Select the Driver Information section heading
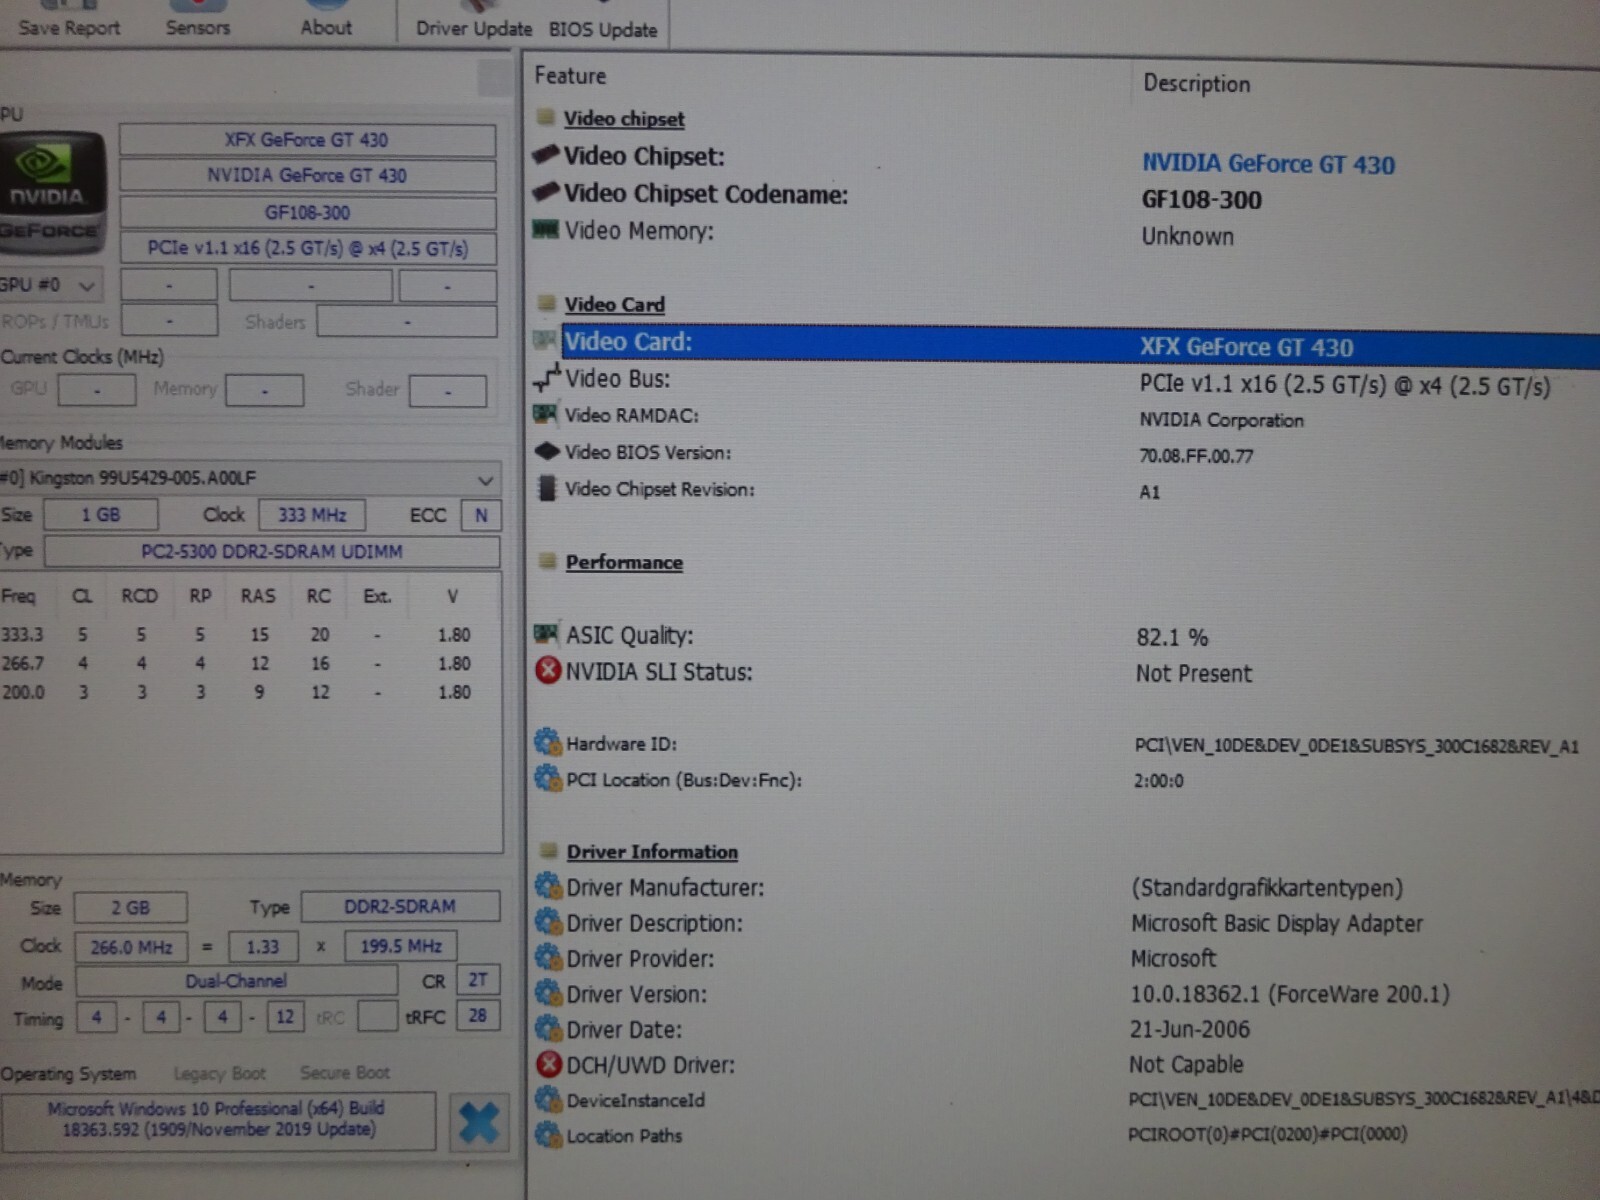This screenshot has width=1600, height=1200. (652, 852)
